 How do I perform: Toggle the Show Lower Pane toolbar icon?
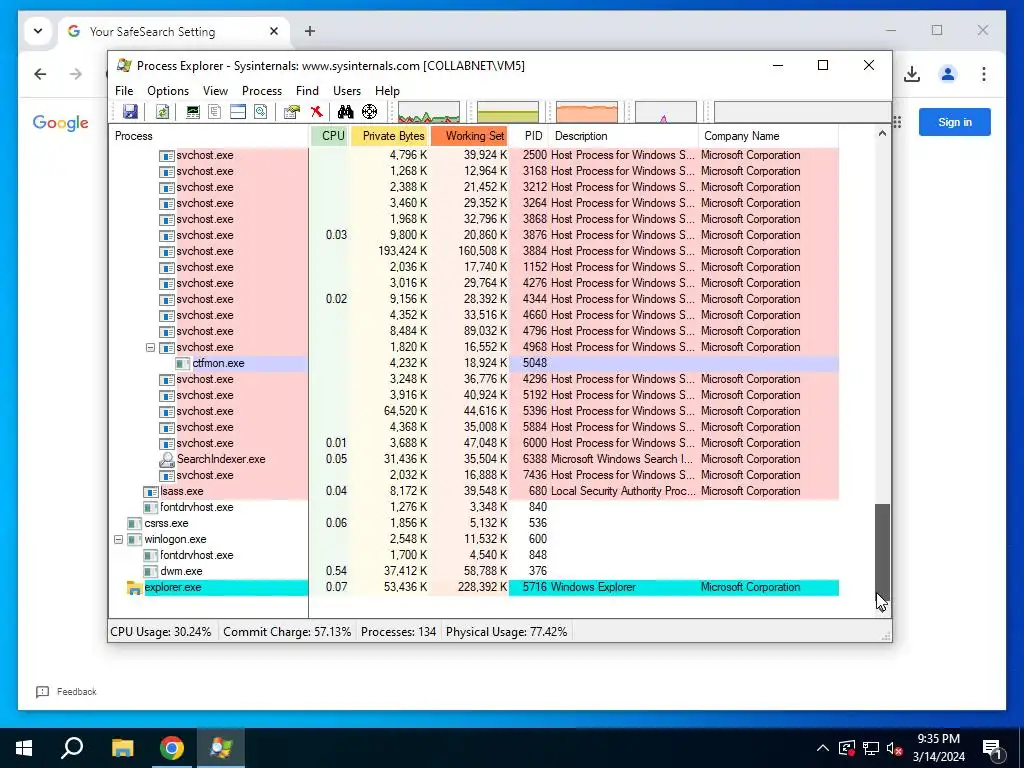click(238, 112)
